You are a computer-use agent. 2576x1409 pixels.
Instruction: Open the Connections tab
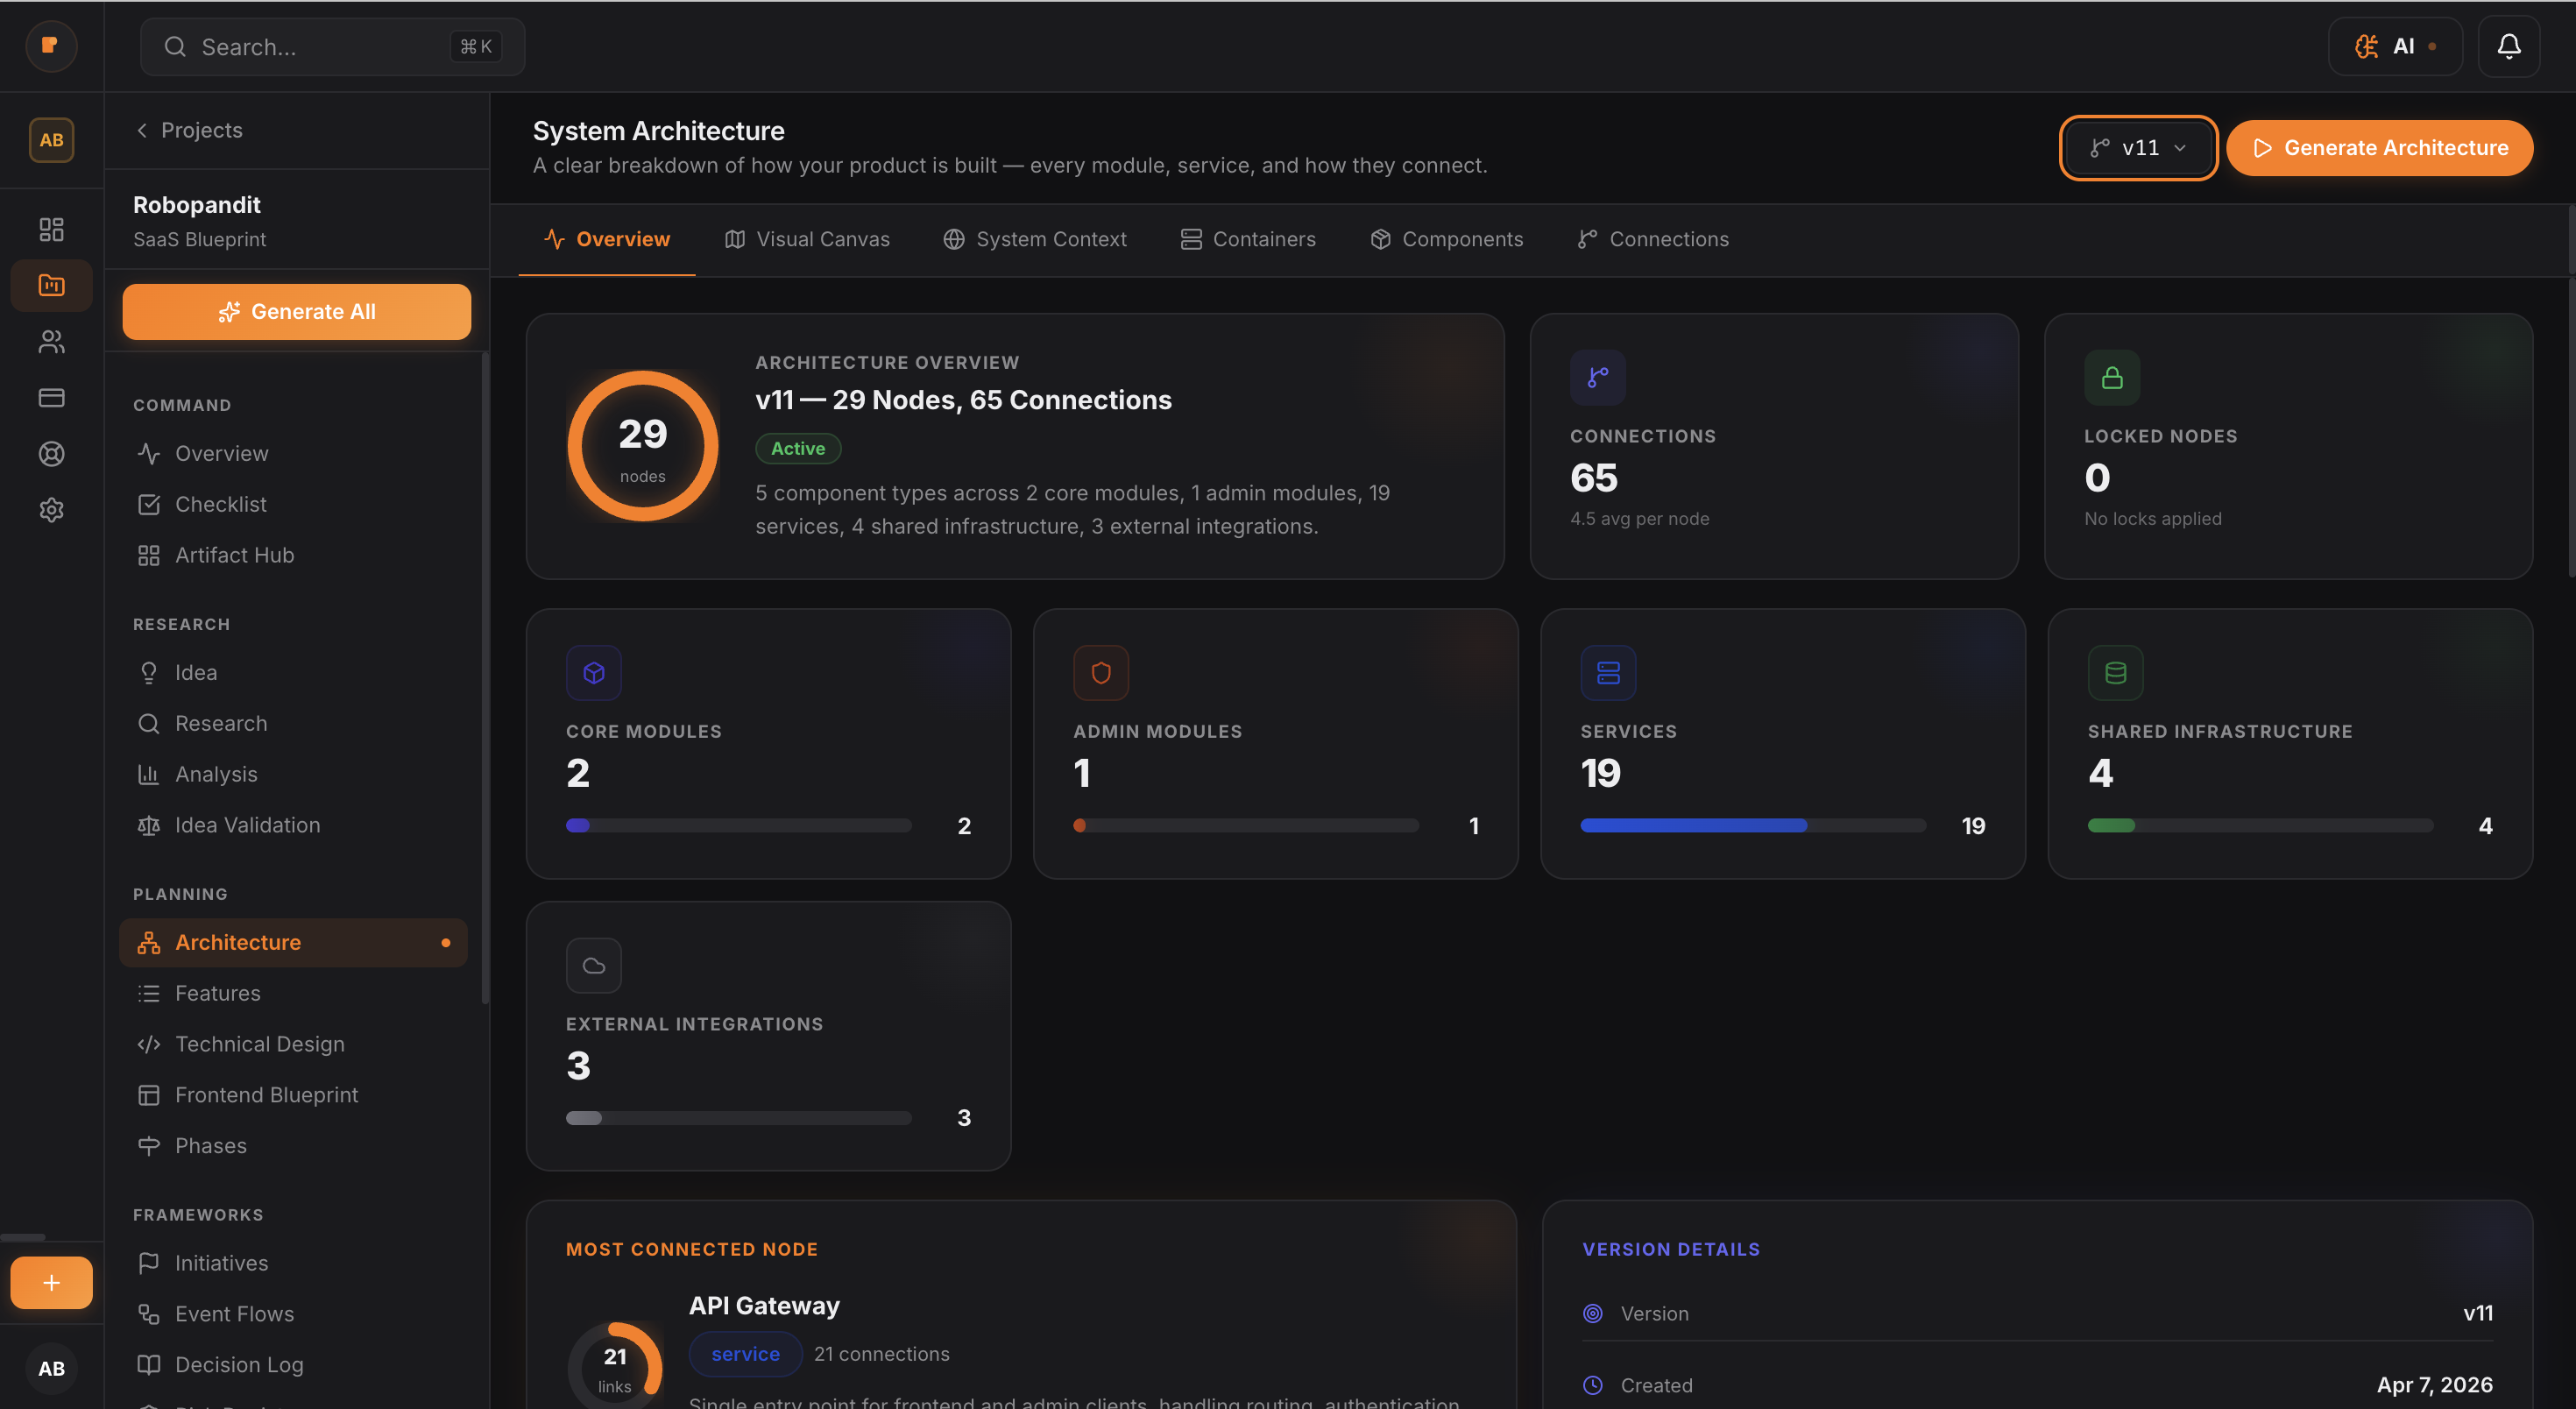coord(1653,239)
